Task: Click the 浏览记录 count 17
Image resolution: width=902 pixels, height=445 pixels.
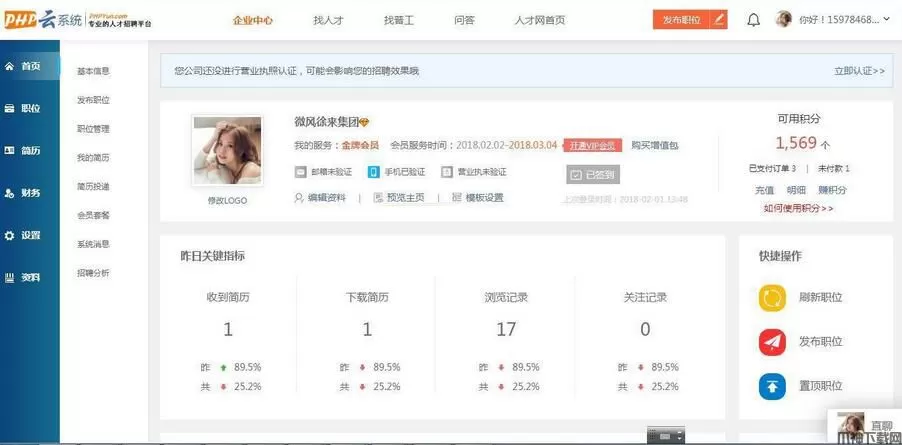Action: click(506, 329)
